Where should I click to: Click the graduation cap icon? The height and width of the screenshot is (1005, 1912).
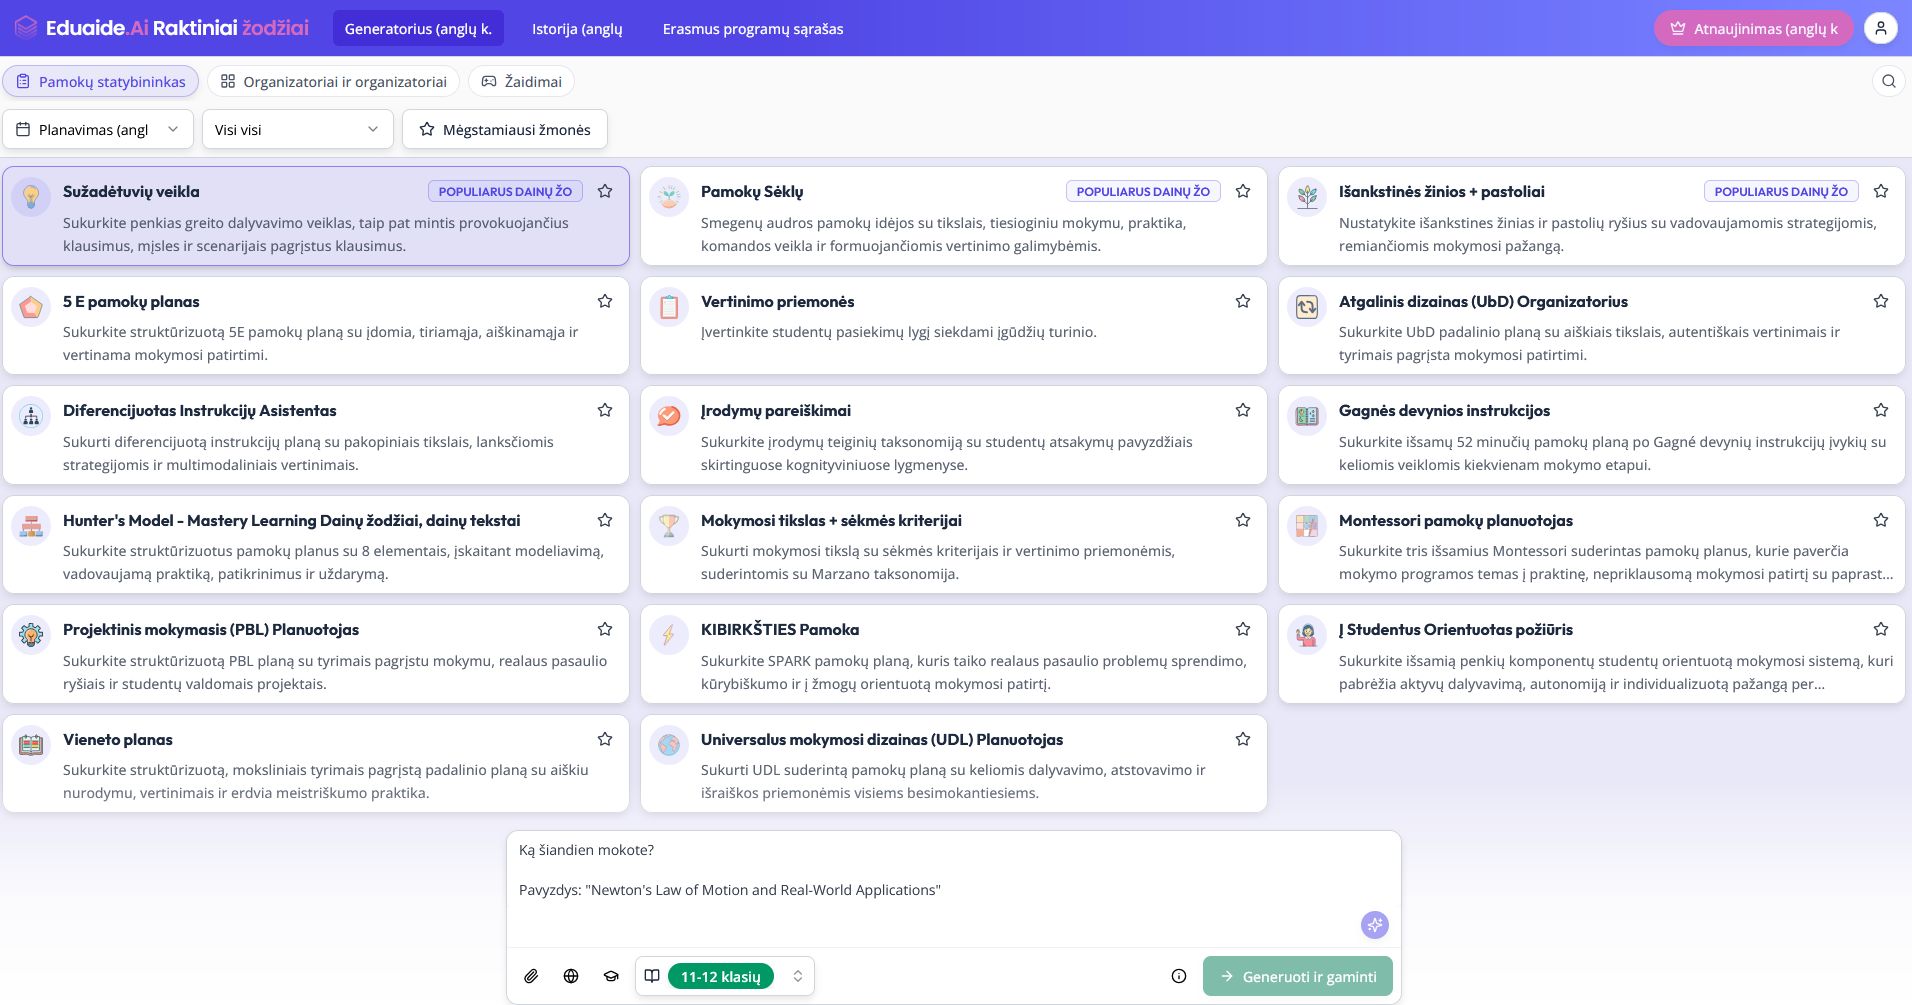point(611,976)
